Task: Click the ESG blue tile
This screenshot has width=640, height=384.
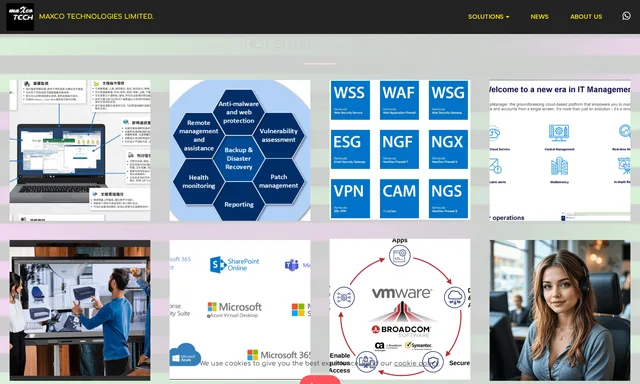Action: [350, 149]
